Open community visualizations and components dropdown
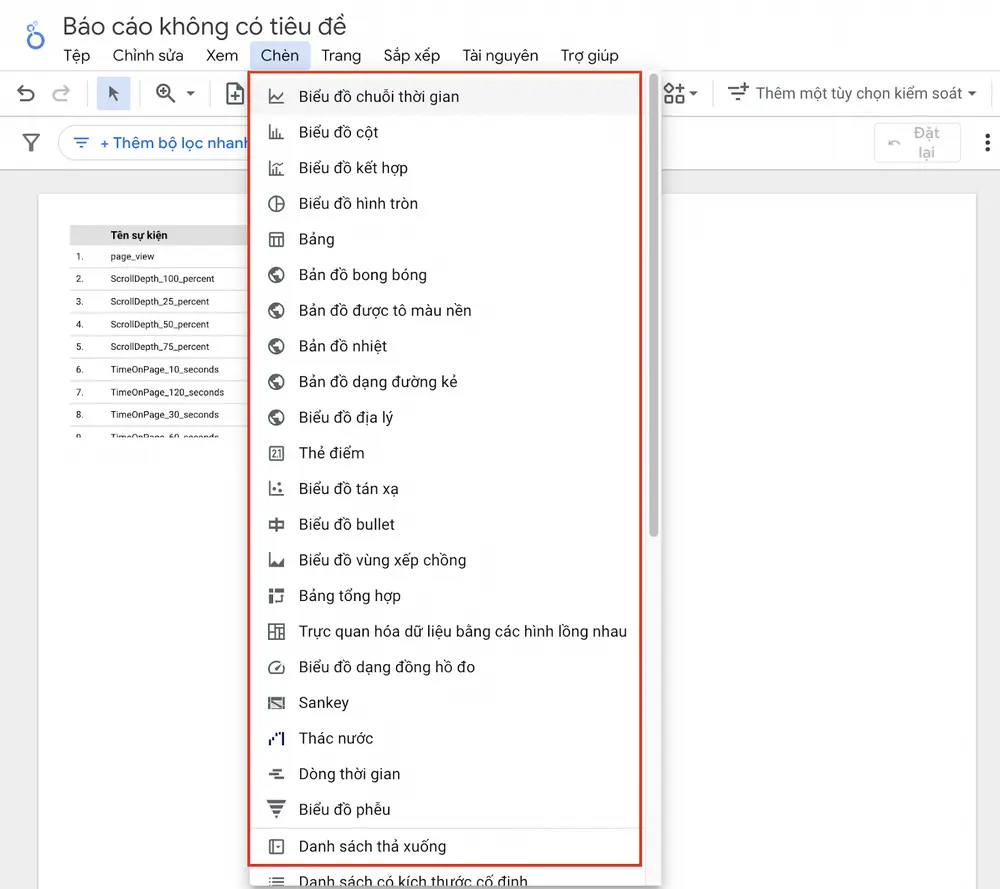Screen dimensions: 1000x889 pyautogui.click(x=680, y=93)
